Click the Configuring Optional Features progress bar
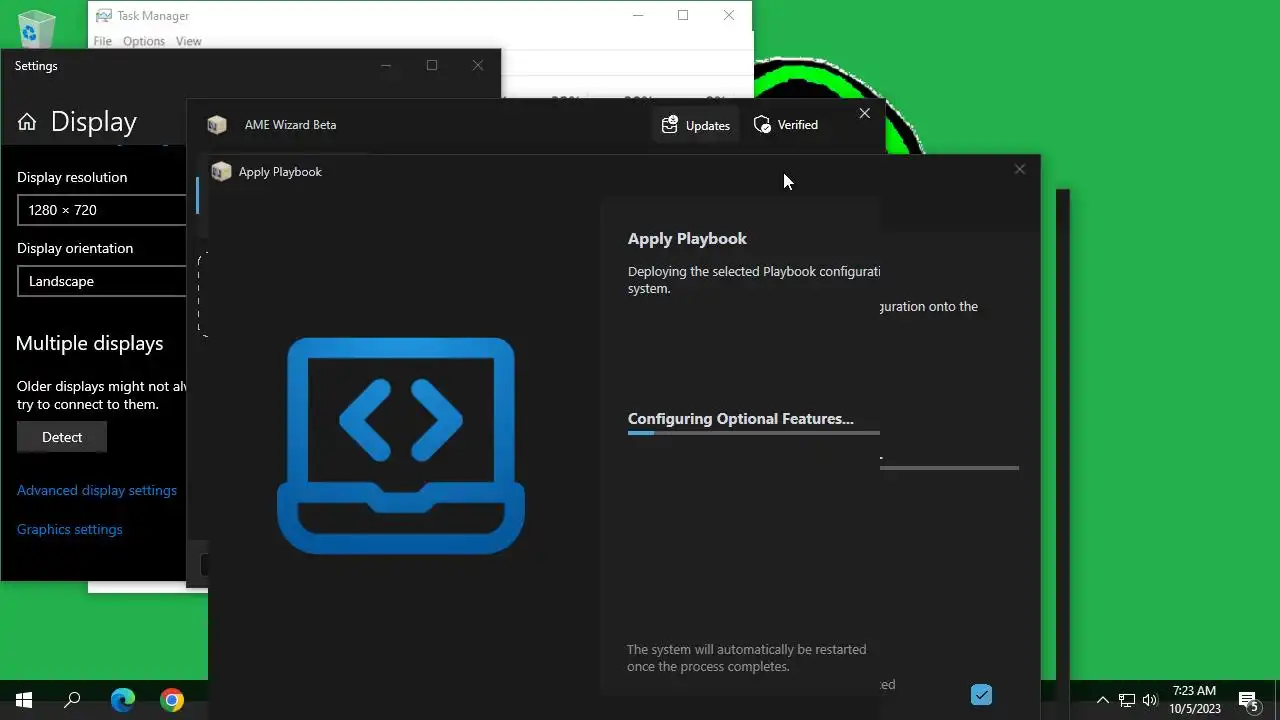This screenshot has height=720, width=1280. (x=754, y=433)
